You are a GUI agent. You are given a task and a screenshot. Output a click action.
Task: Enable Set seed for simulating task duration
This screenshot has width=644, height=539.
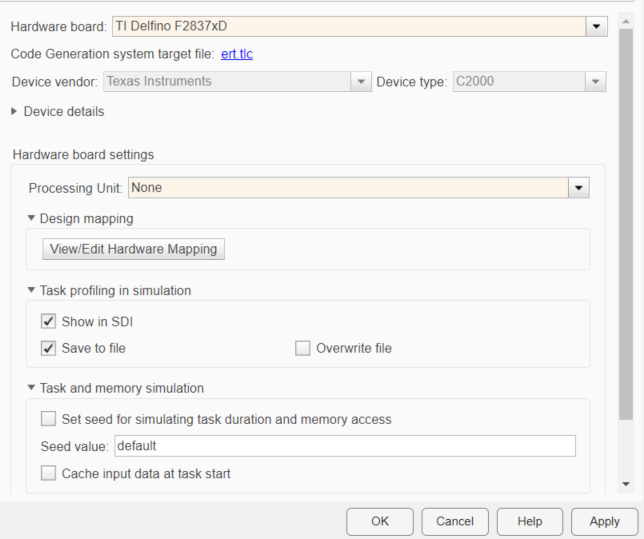coord(49,419)
